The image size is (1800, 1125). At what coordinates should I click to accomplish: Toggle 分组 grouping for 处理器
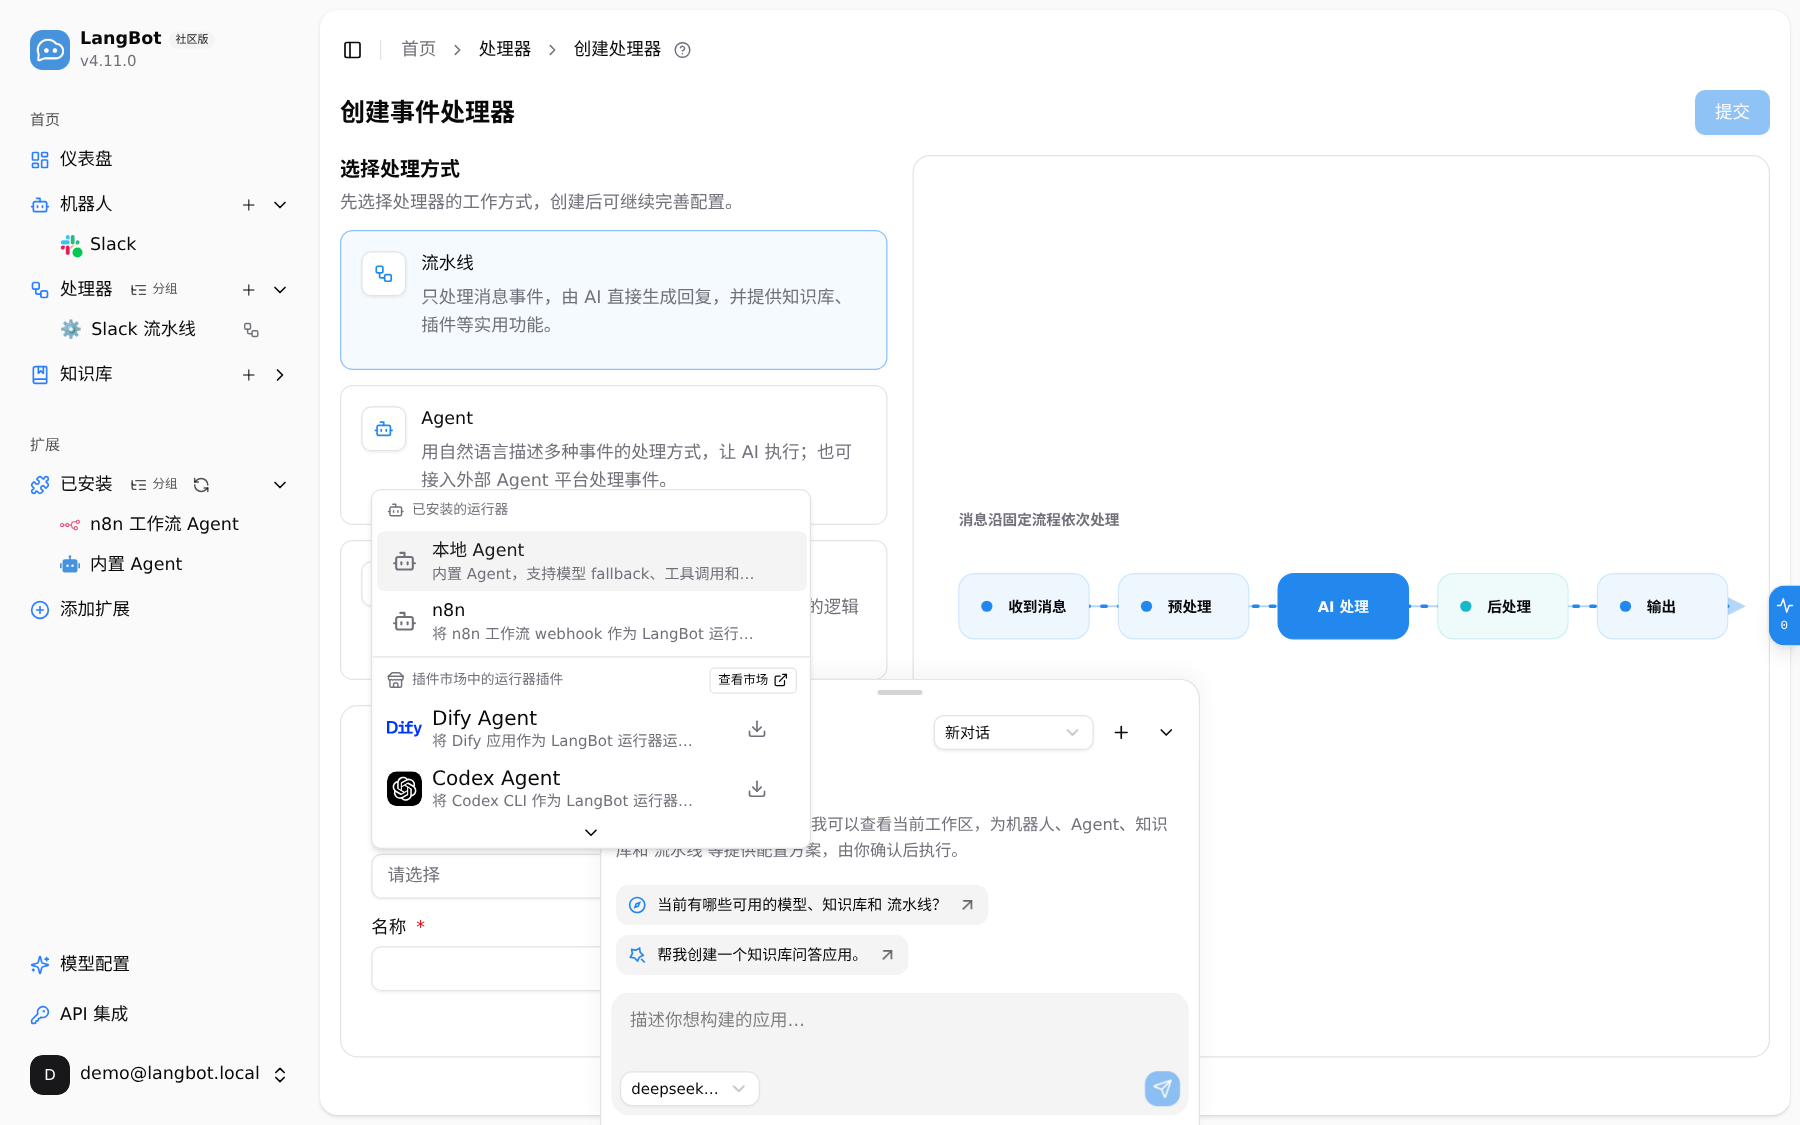154,289
